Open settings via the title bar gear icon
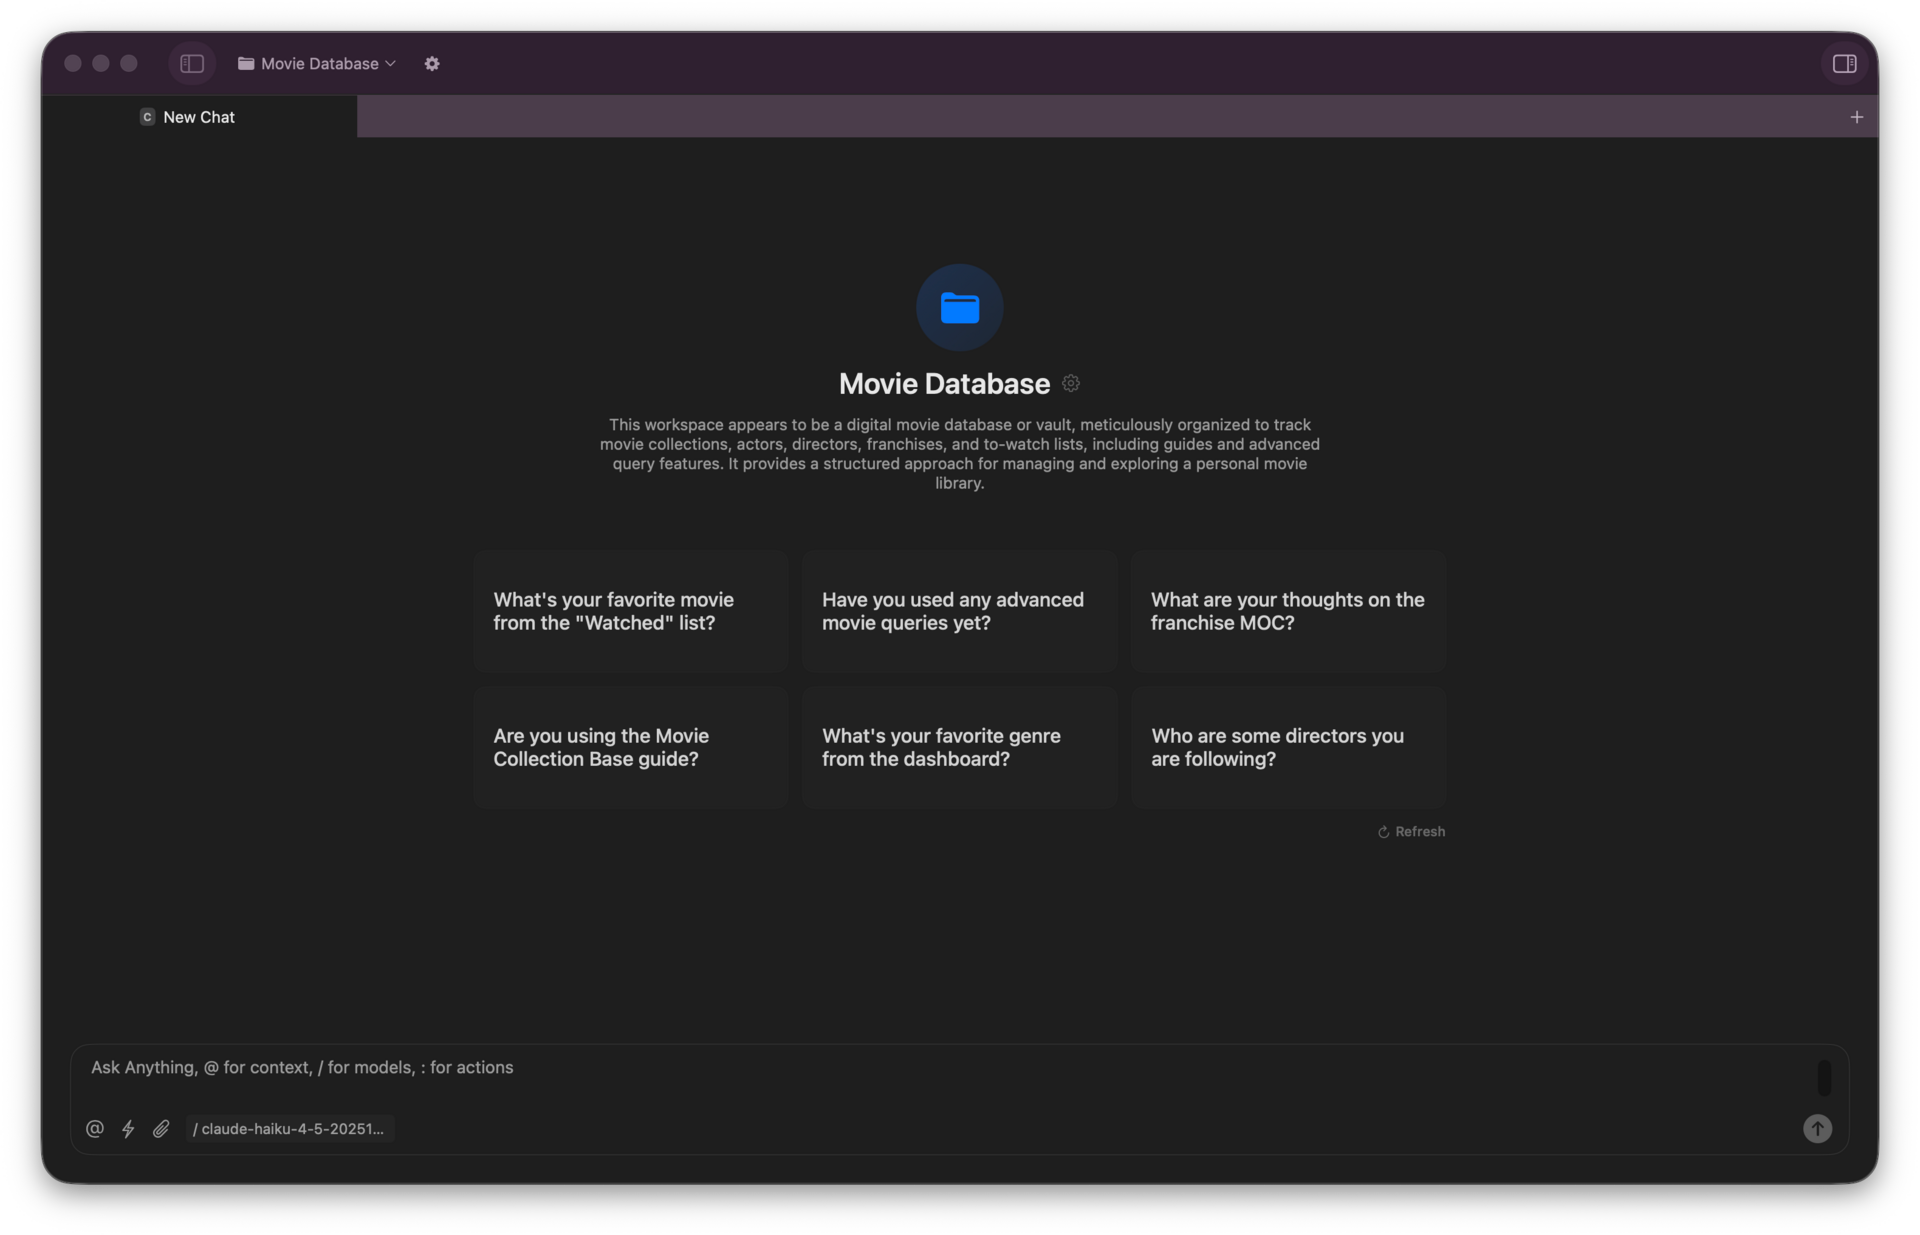Image resolution: width=1920 pixels, height=1235 pixels. click(432, 64)
